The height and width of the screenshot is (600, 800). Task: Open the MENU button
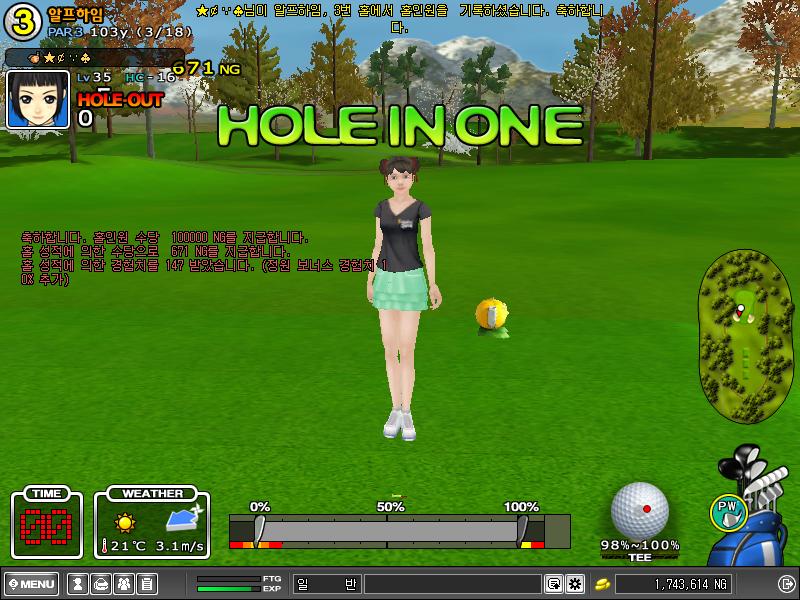click(32, 584)
